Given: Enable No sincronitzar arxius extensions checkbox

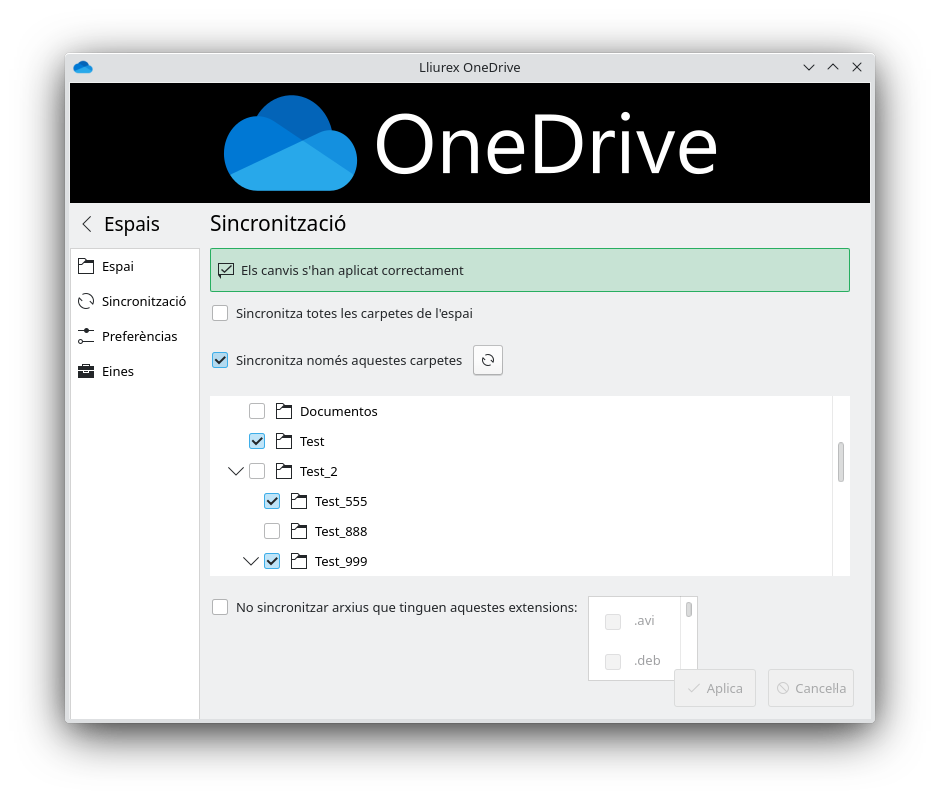Looking at the screenshot, I should [x=220, y=606].
